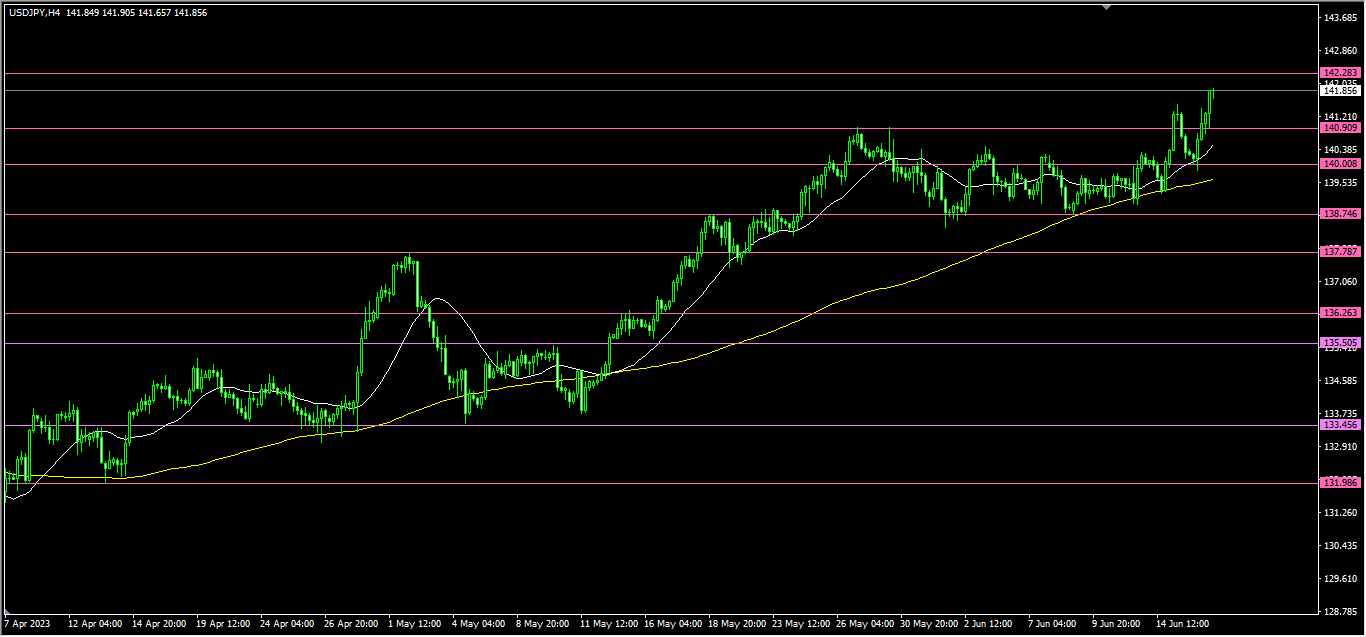Viewport: 1366px width, 637px height.
Task: Select the 133.456 support line
Action: (700, 425)
